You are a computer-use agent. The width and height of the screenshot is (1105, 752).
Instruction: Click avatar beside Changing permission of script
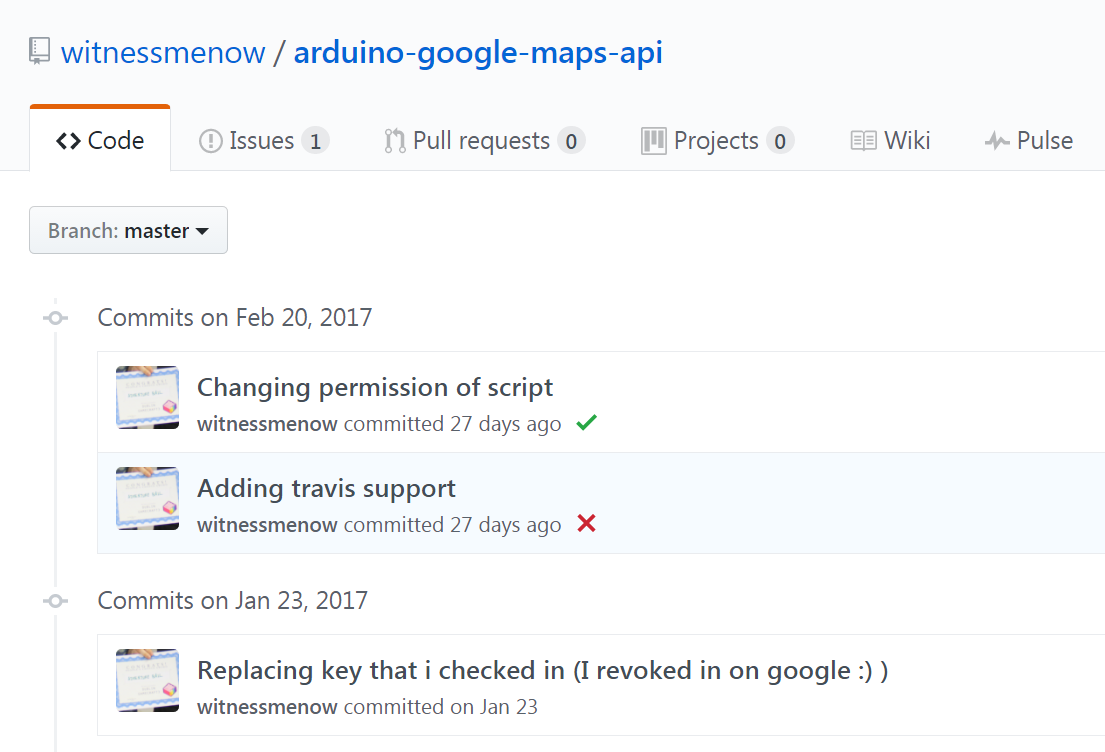coord(148,397)
